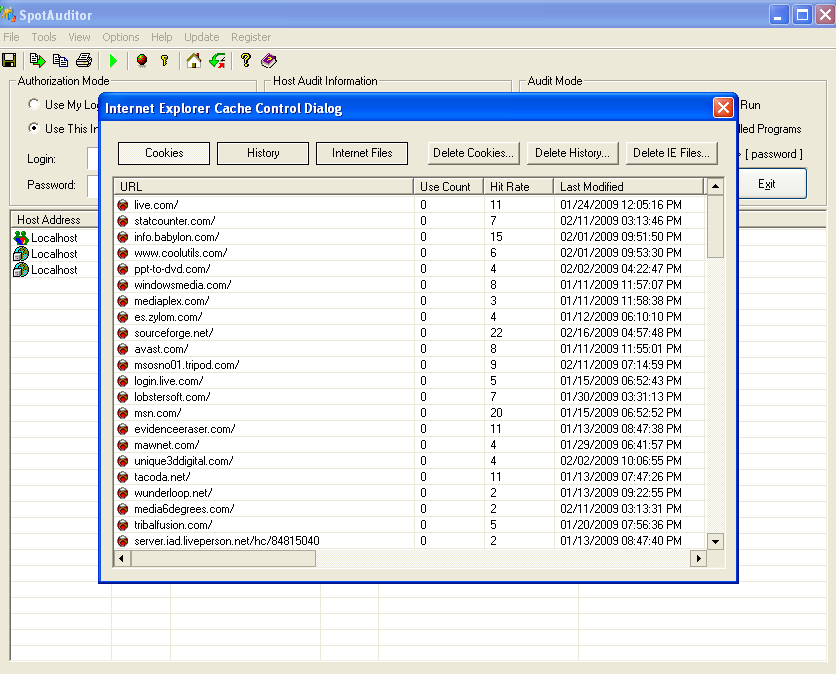836x674 pixels.
Task: Click the cookie icon beside live.com/
Action: (x=123, y=205)
